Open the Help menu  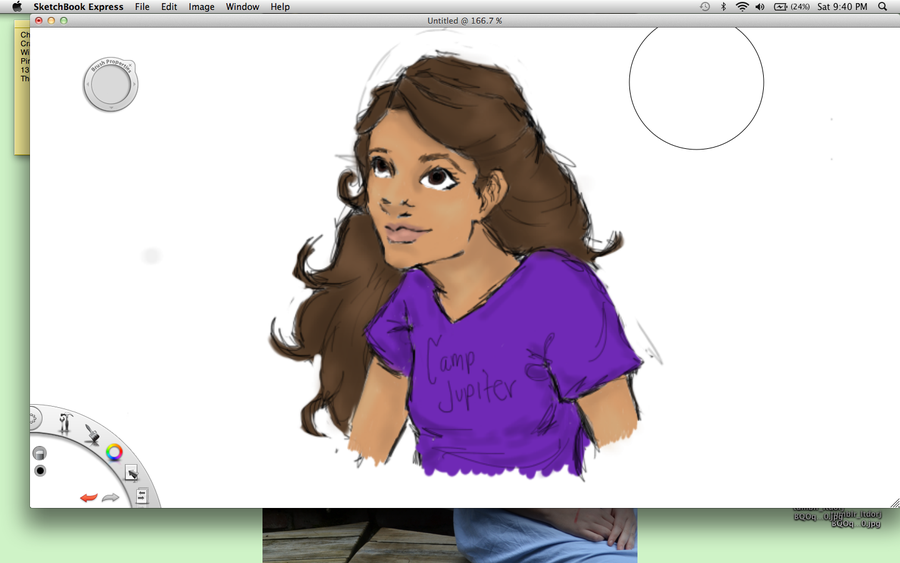pos(280,7)
